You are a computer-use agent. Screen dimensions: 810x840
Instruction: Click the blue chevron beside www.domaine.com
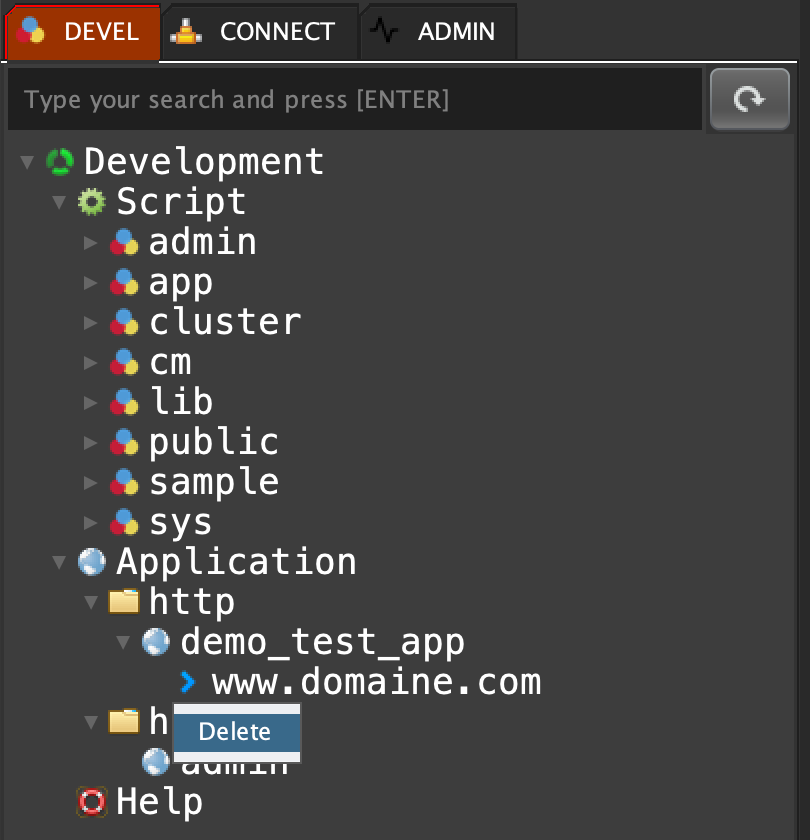pyautogui.click(x=187, y=682)
